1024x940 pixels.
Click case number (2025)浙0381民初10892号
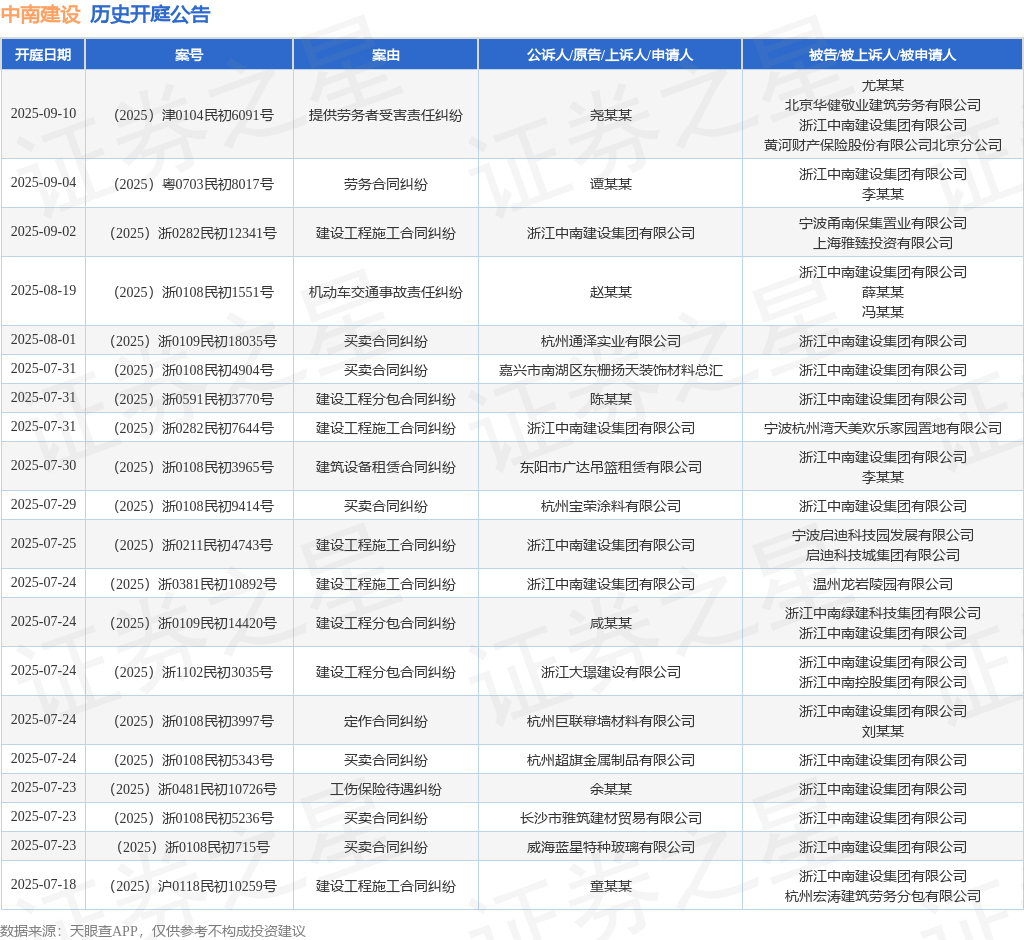tap(193, 584)
